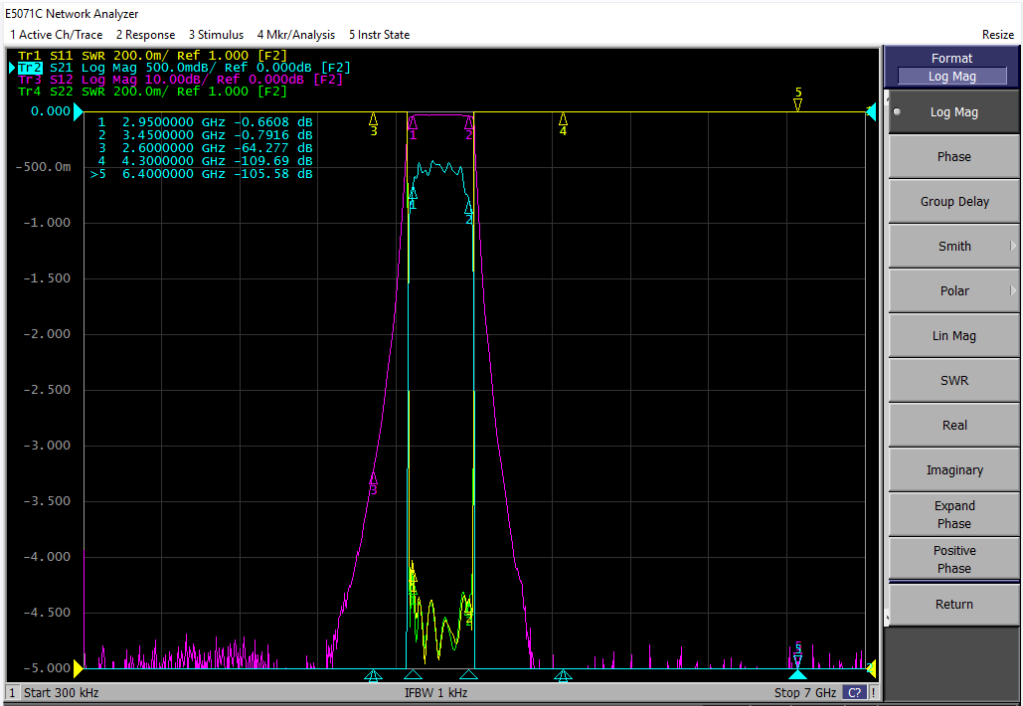Image resolution: width=1023 pixels, height=706 pixels.
Task: Click the yellow reference arrow at bottom-left of graph
Action: click(78, 669)
